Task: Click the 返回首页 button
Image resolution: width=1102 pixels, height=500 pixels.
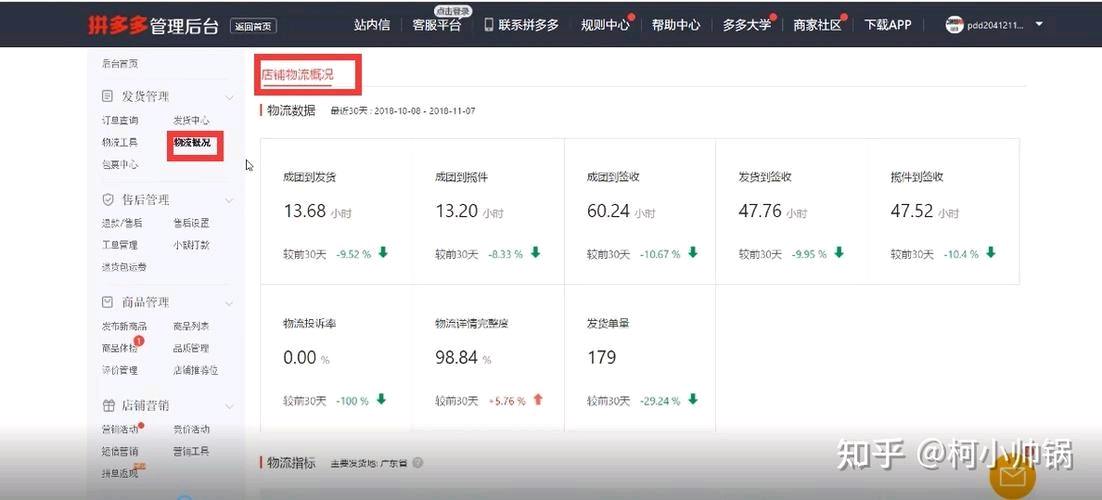Action: point(253,27)
